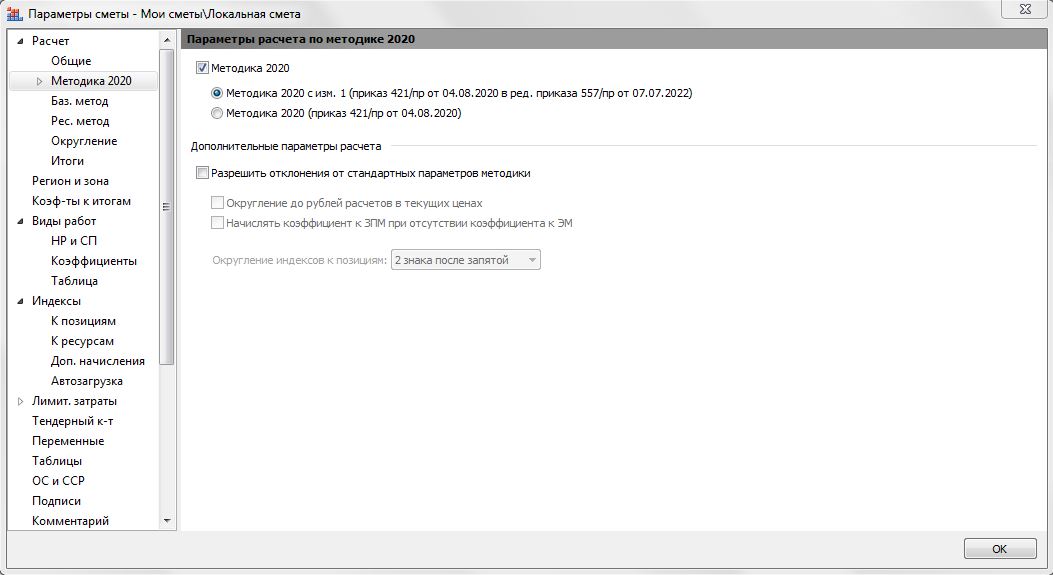The image size is (1053, 575).
Task: Select Методика 2020 in the tree
Action: pyautogui.click(x=91, y=81)
